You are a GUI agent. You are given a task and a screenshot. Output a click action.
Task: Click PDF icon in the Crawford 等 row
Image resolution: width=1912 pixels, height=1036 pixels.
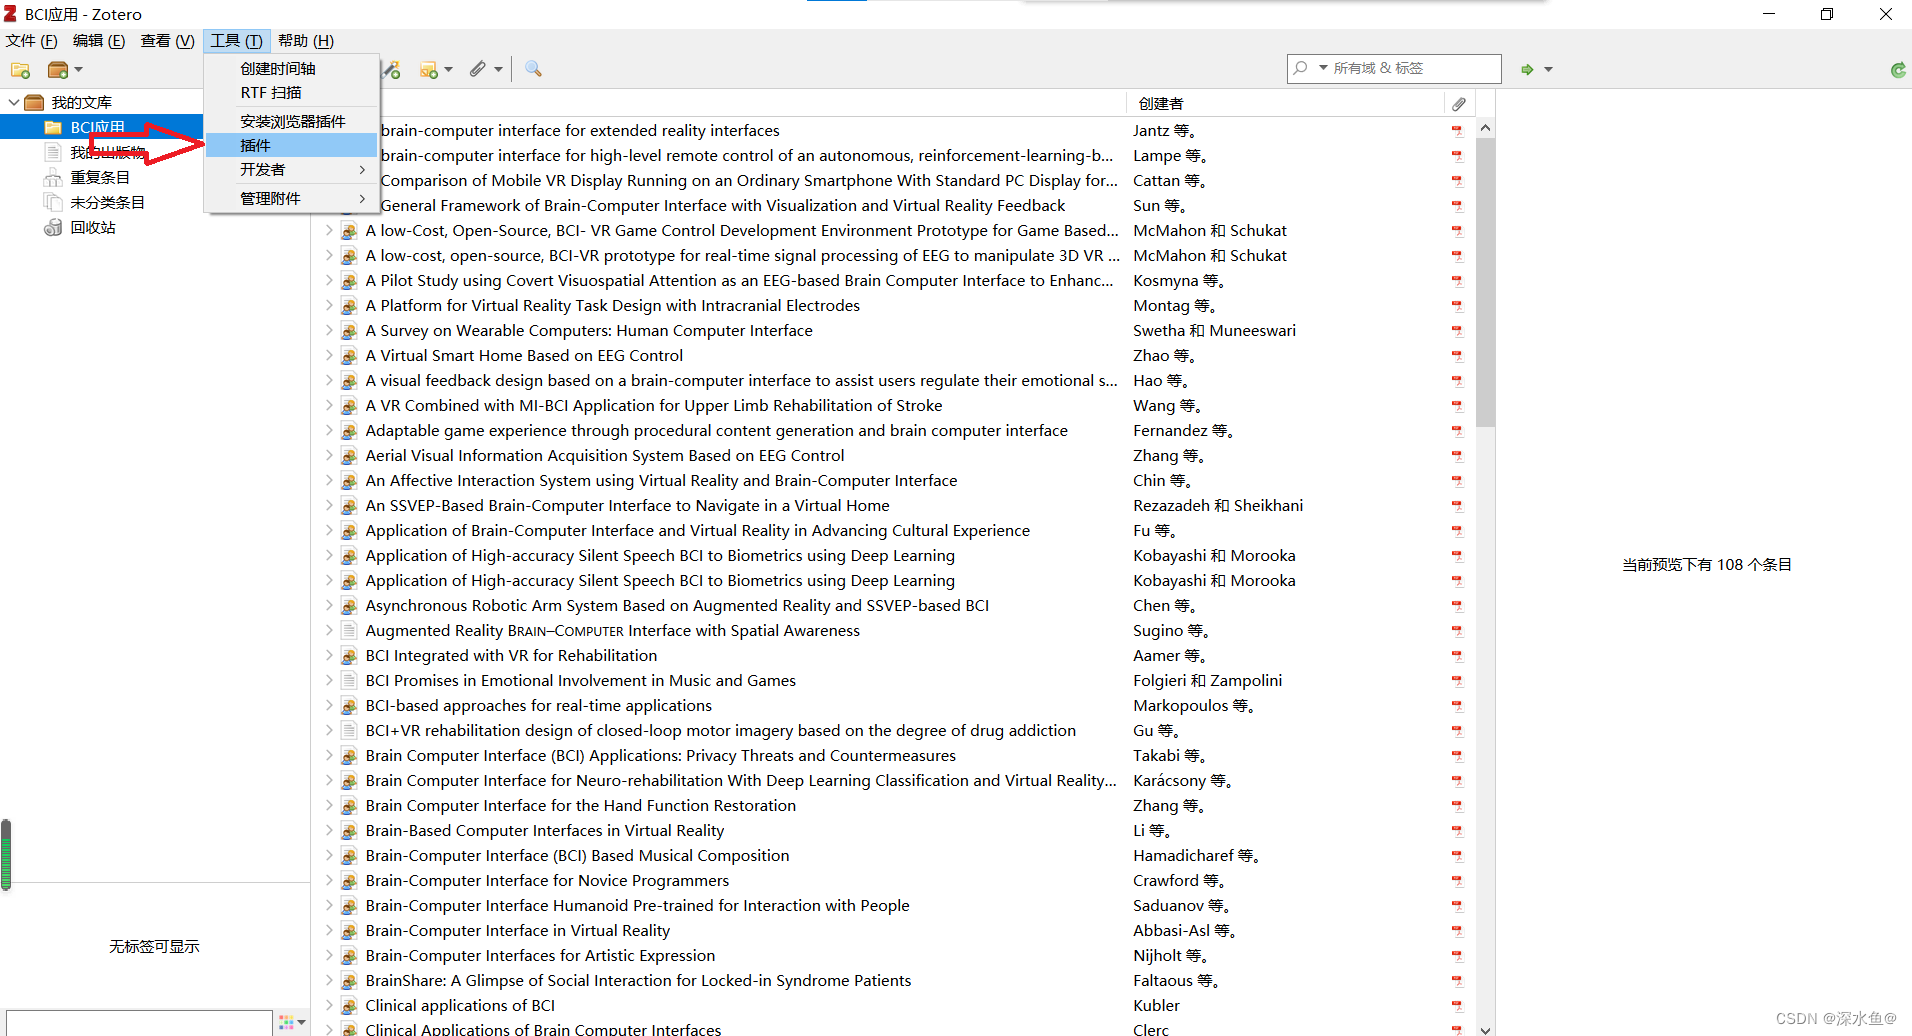click(x=1458, y=881)
